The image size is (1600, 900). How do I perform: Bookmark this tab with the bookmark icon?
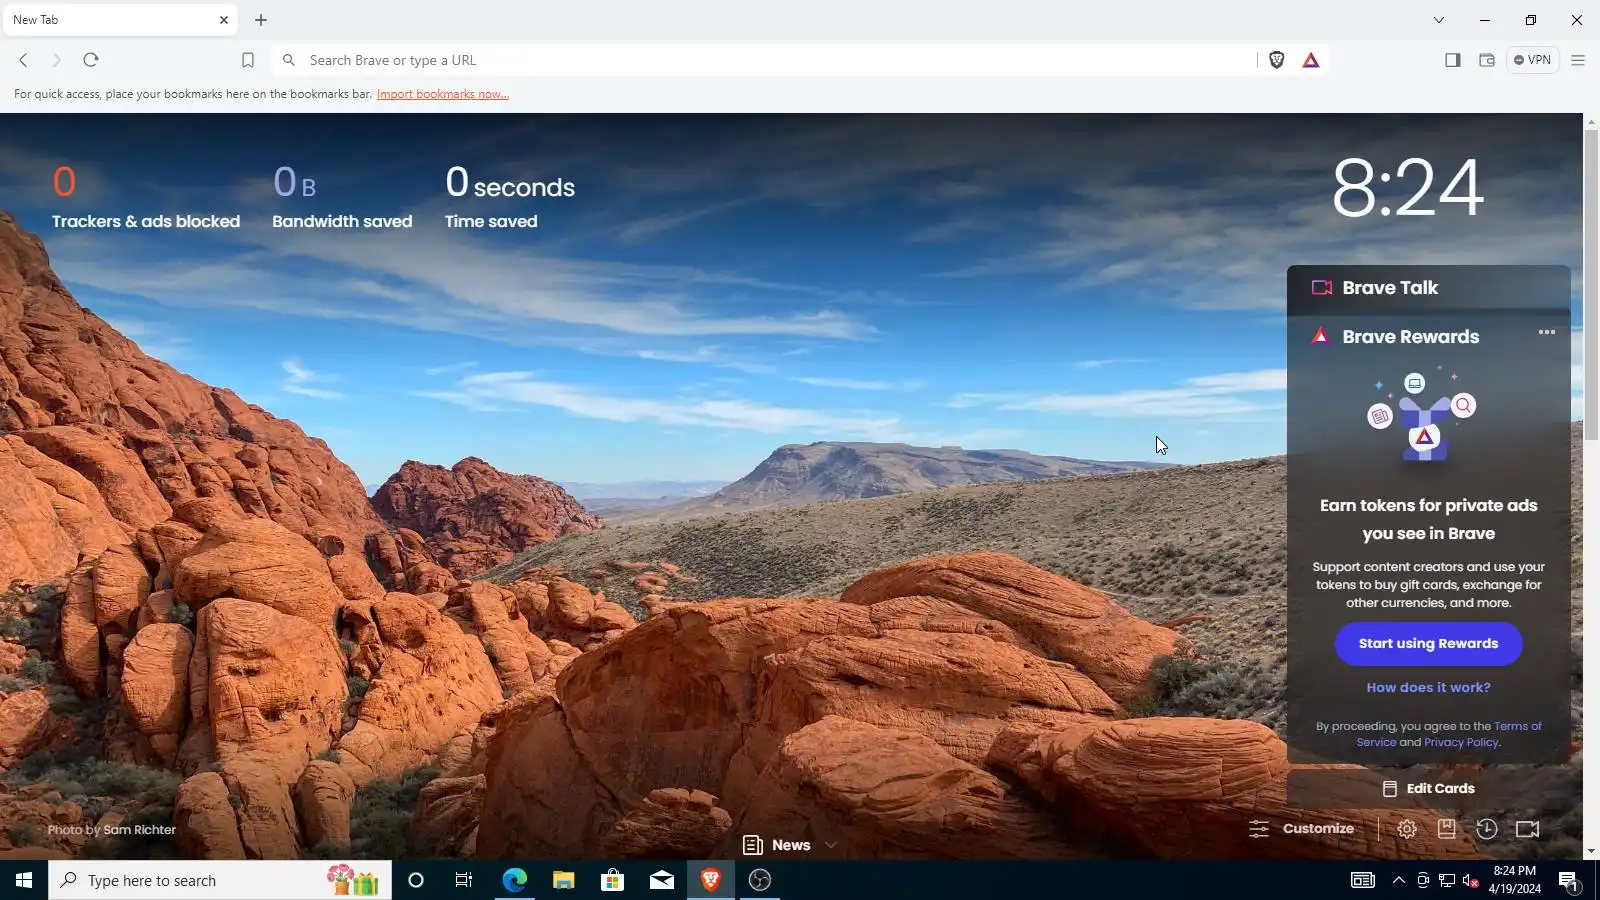(x=248, y=60)
